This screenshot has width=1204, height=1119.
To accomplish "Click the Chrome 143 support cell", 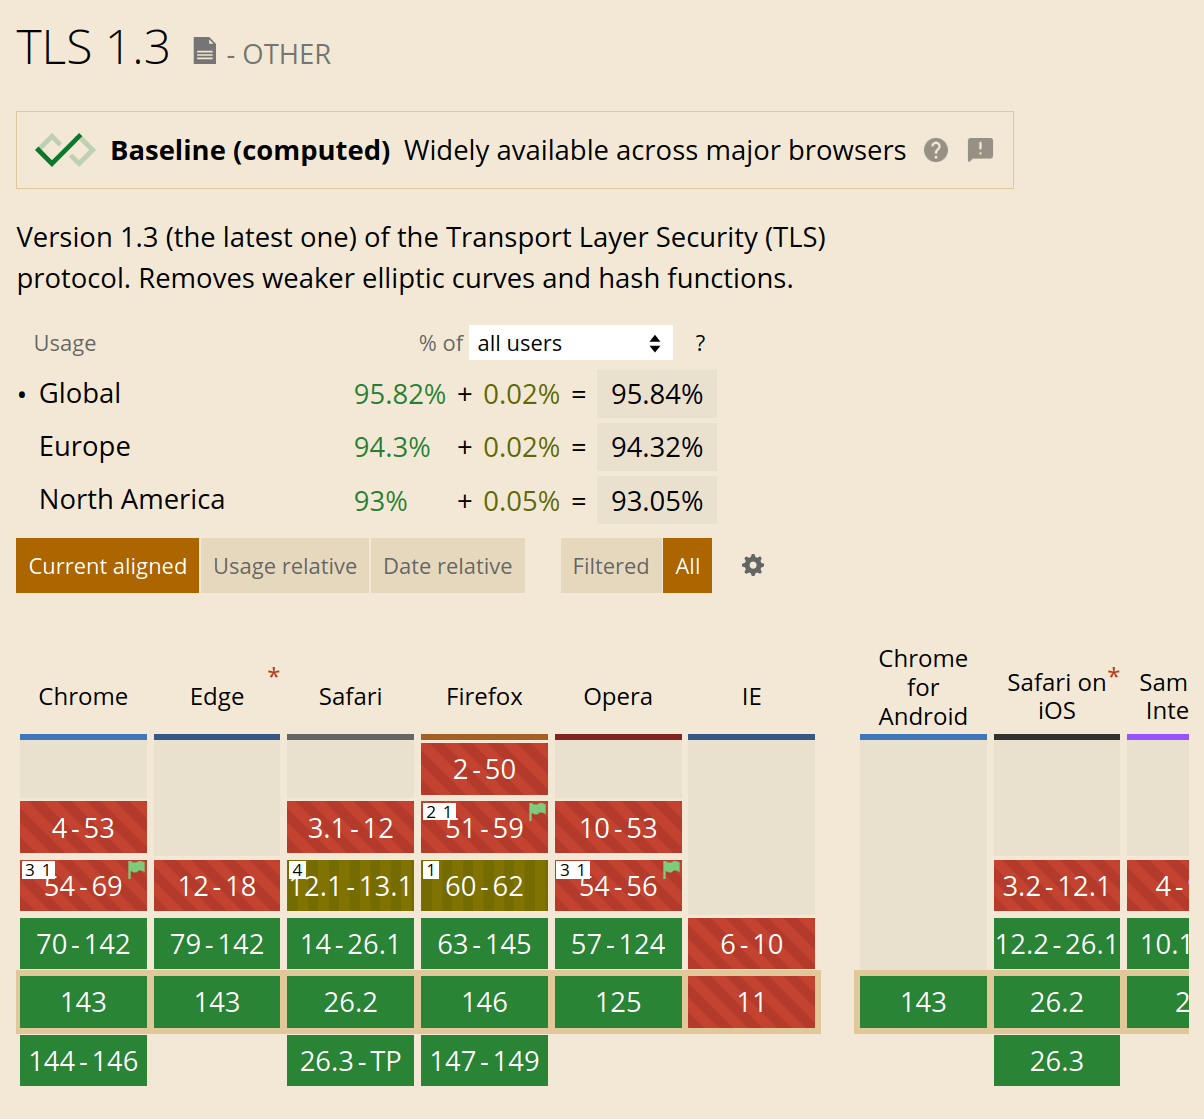I will tap(83, 1002).
